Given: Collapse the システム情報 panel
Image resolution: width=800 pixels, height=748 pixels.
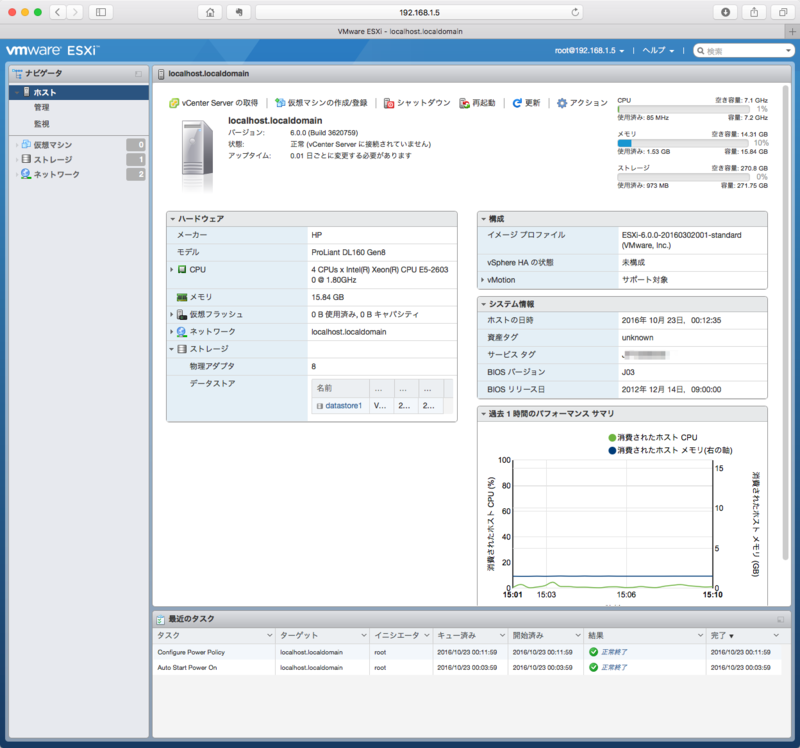Looking at the screenshot, I should [x=484, y=304].
